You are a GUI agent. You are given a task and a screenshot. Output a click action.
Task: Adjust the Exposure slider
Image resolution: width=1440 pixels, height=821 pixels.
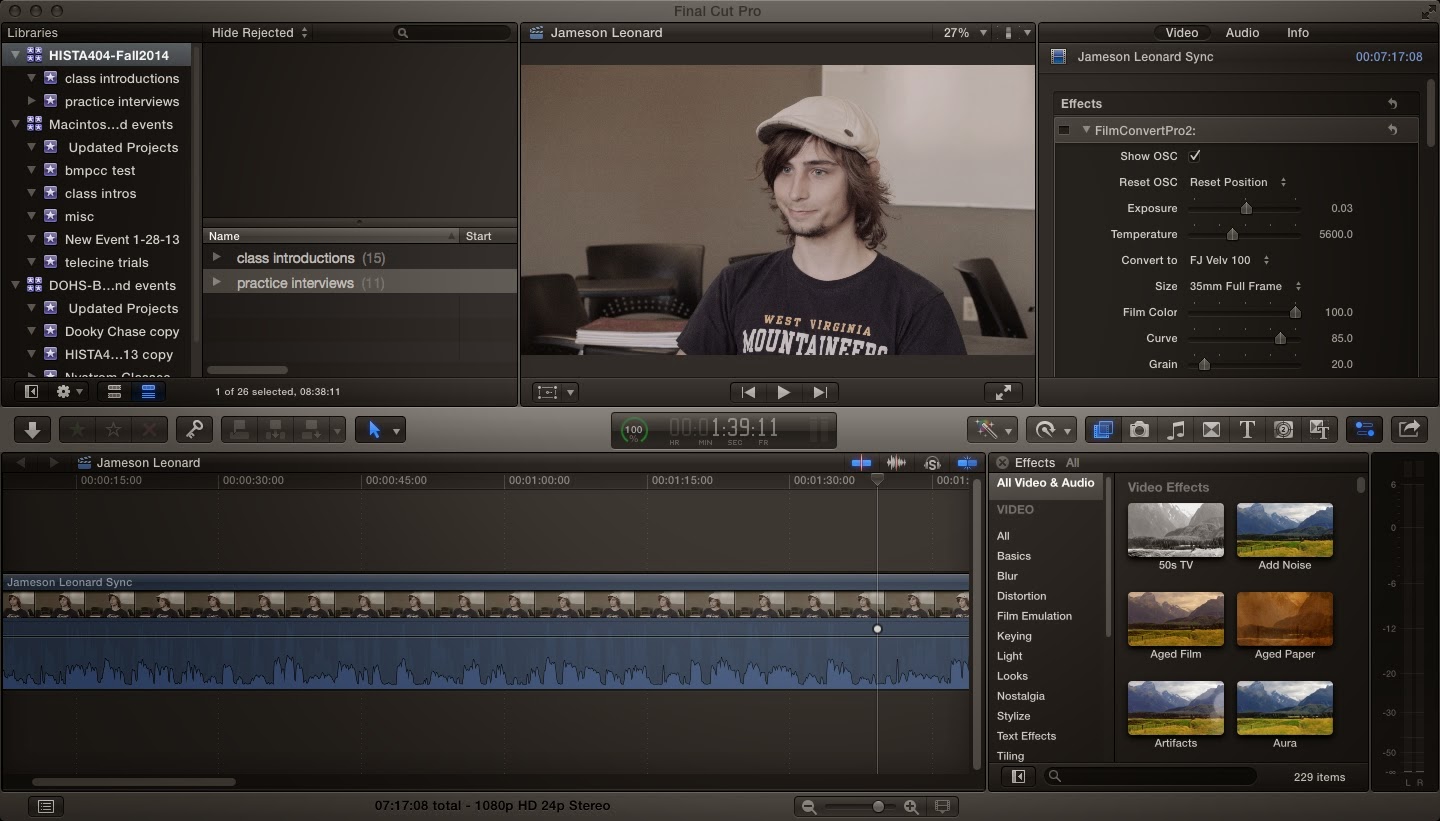1246,208
